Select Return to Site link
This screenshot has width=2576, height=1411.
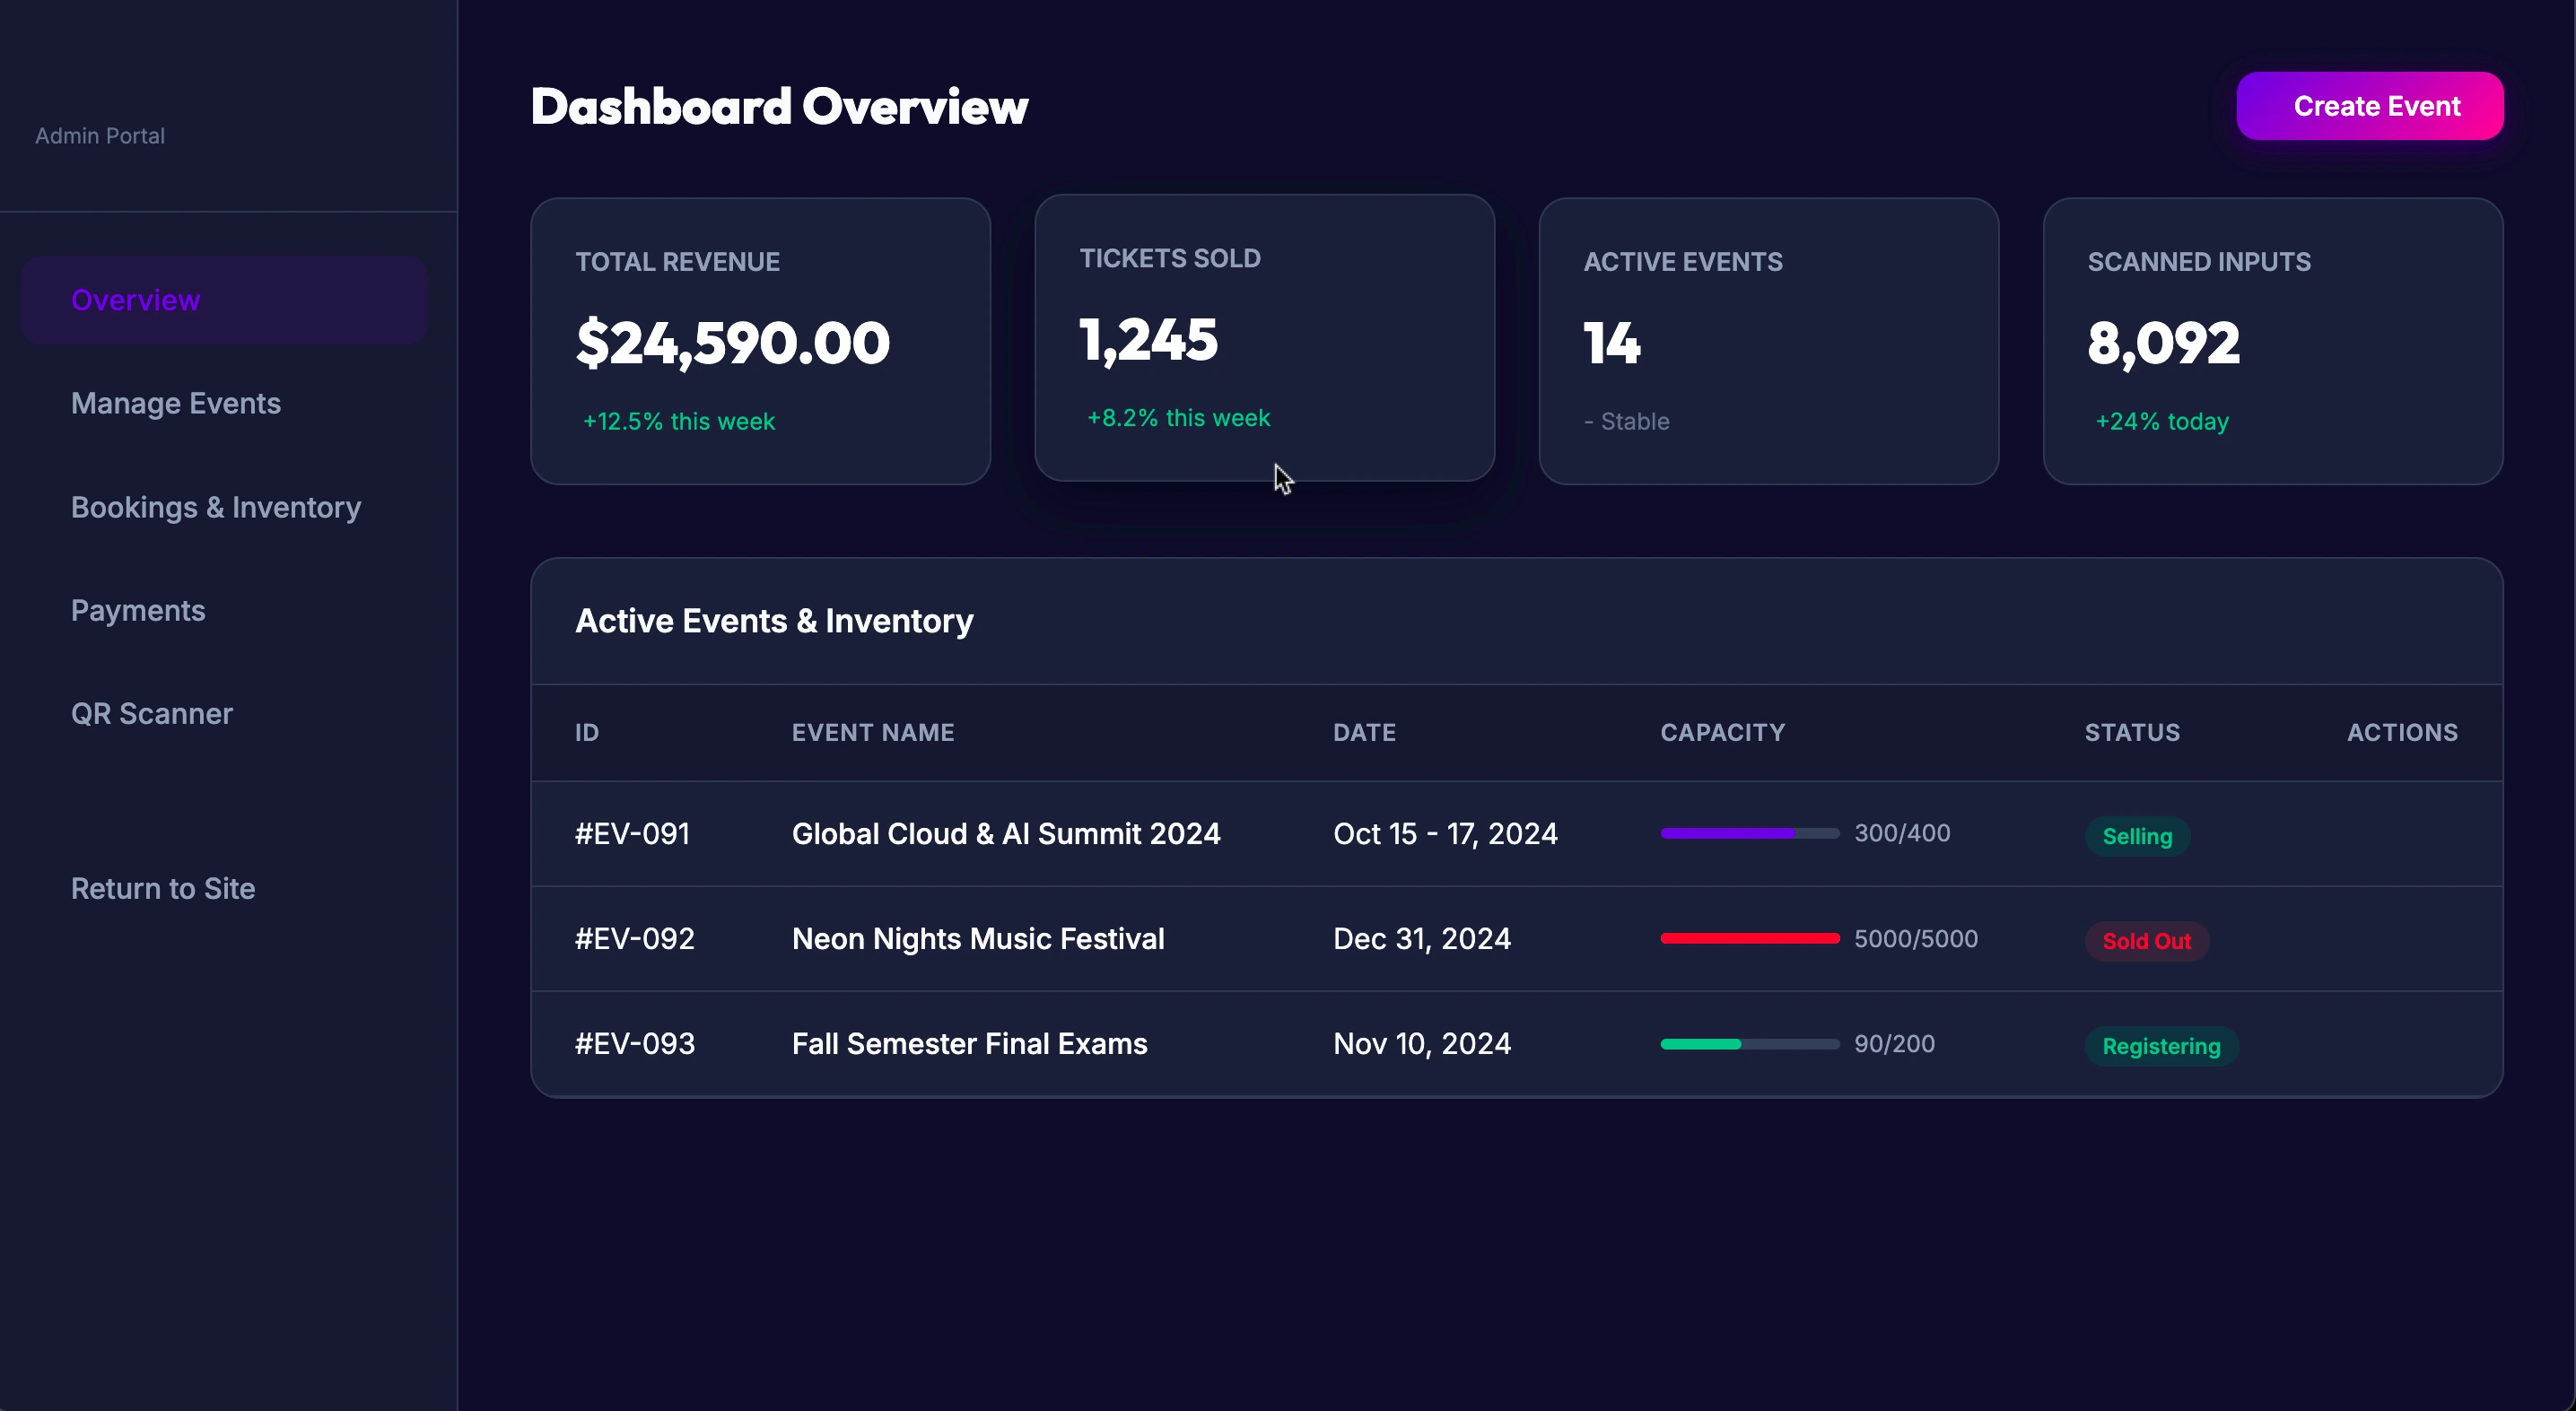(162, 888)
